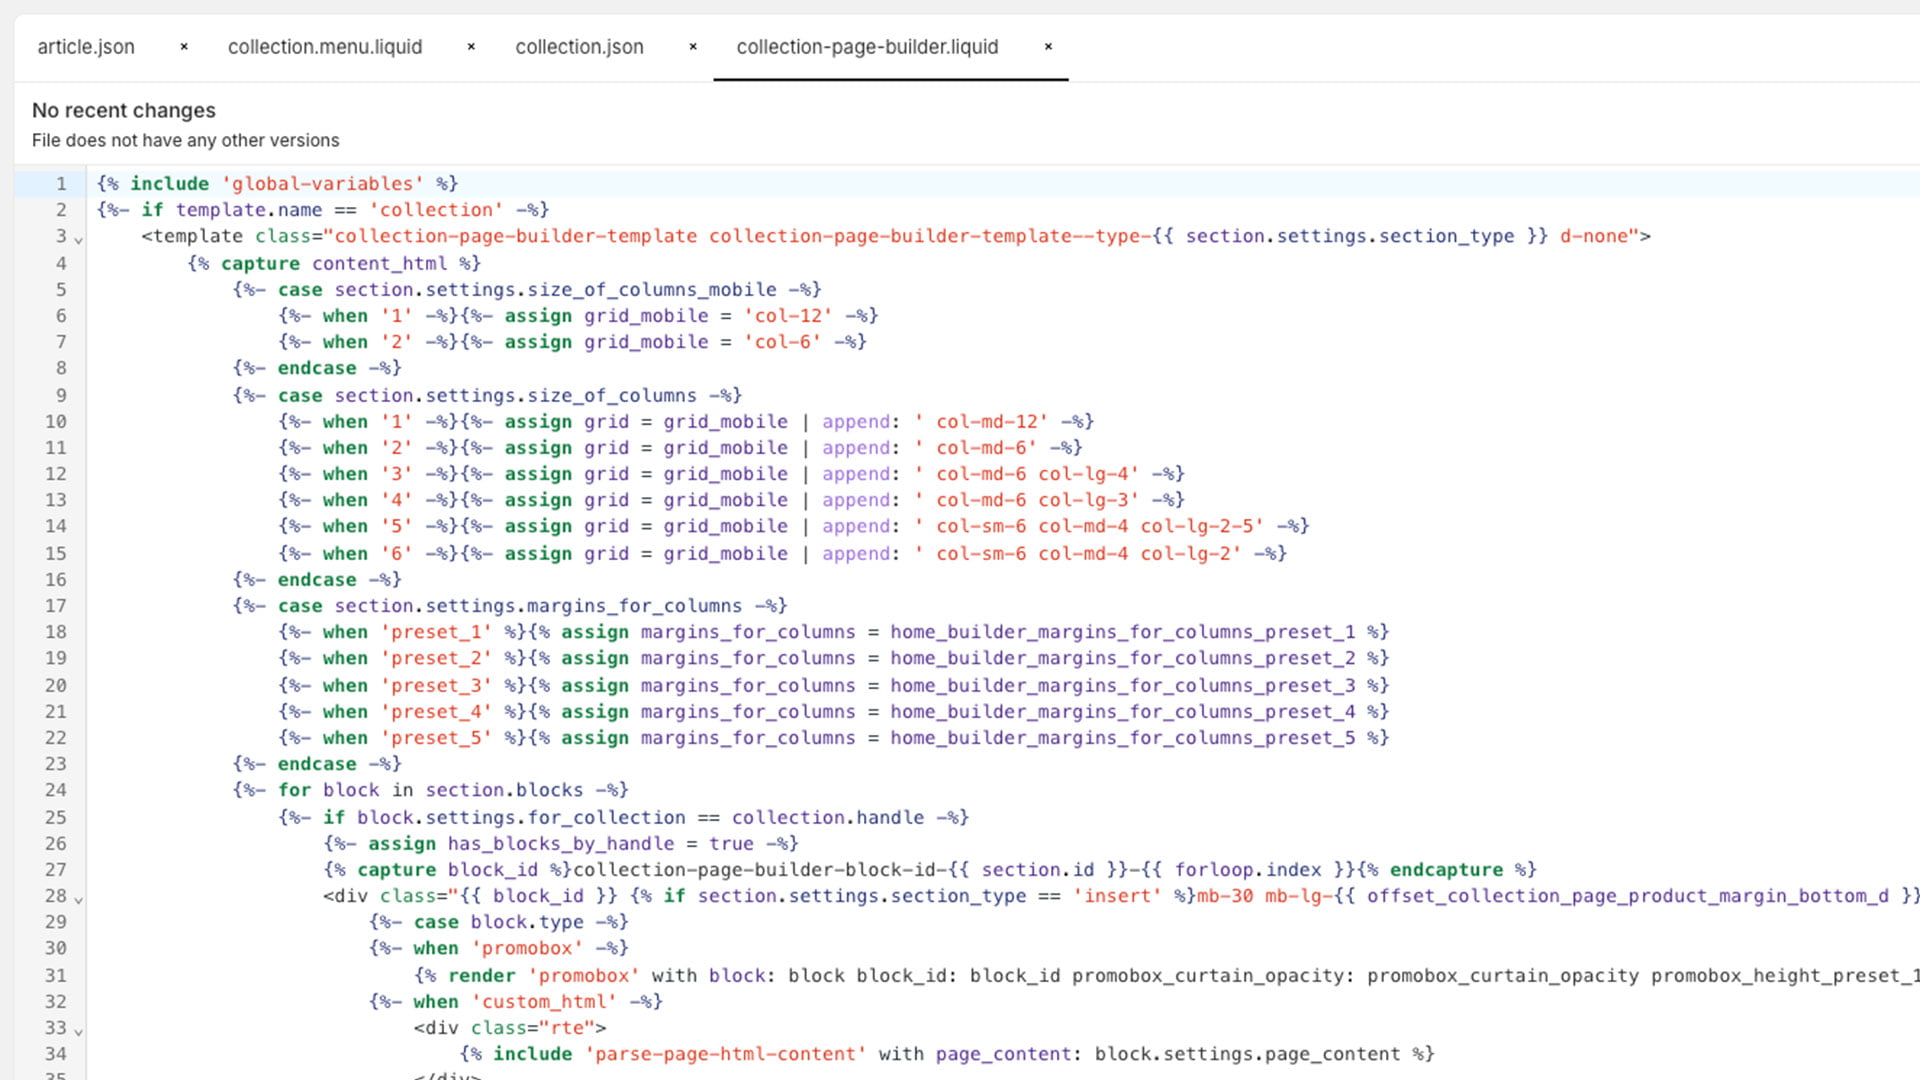This screenshot has height=1080, width=1920.
Task: Close the collection-page-builder.liquid tab
Action: [x=1048, y=47]
